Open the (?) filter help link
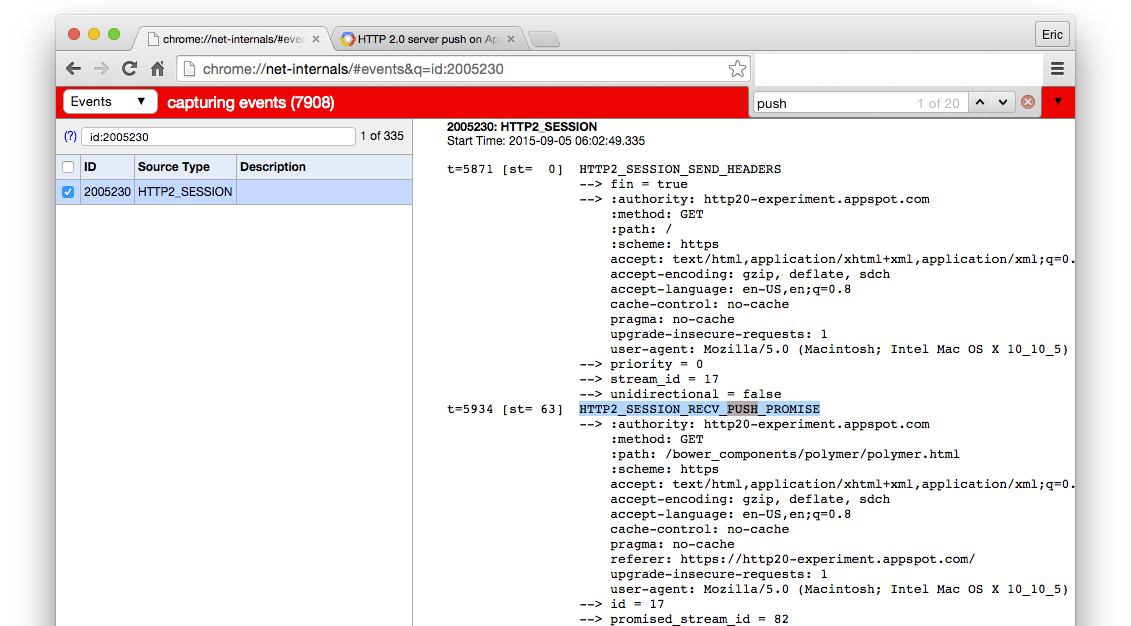Viewport: 1131px width, 626px height. 70,136
